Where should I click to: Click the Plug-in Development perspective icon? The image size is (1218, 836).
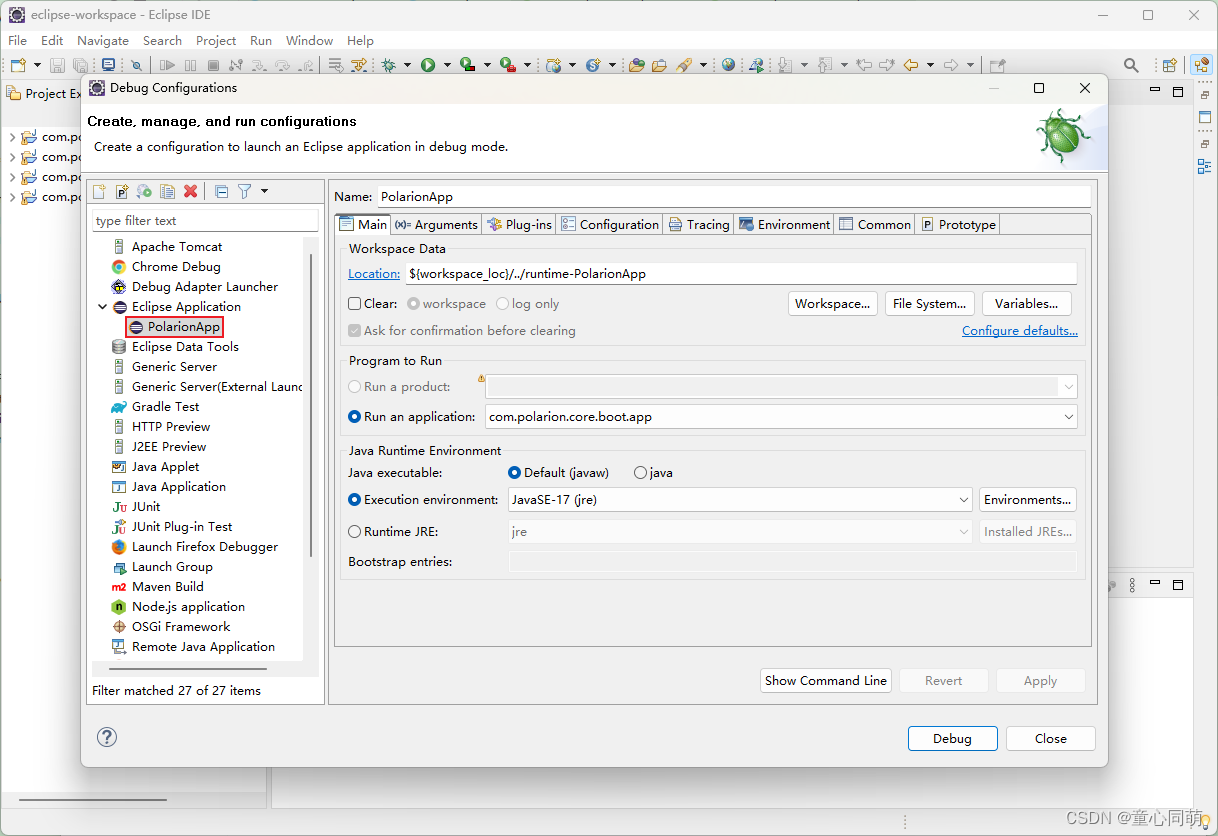click(1201, 65)
